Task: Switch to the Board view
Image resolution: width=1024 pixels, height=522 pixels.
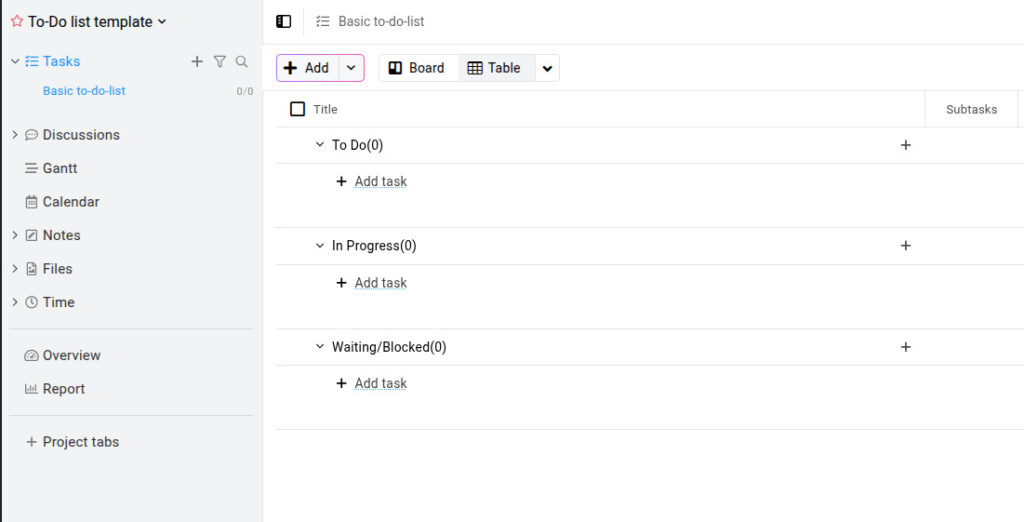Action: tap(418, 68)
